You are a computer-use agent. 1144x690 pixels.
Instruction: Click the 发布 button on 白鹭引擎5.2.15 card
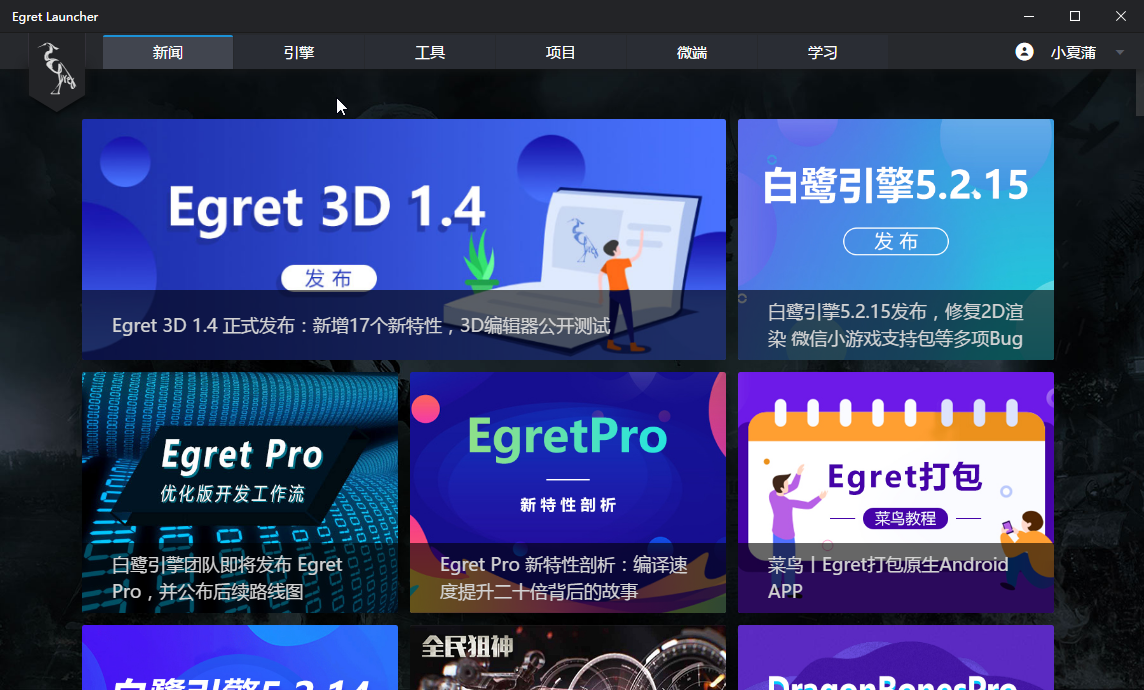(x=895, y=241)
